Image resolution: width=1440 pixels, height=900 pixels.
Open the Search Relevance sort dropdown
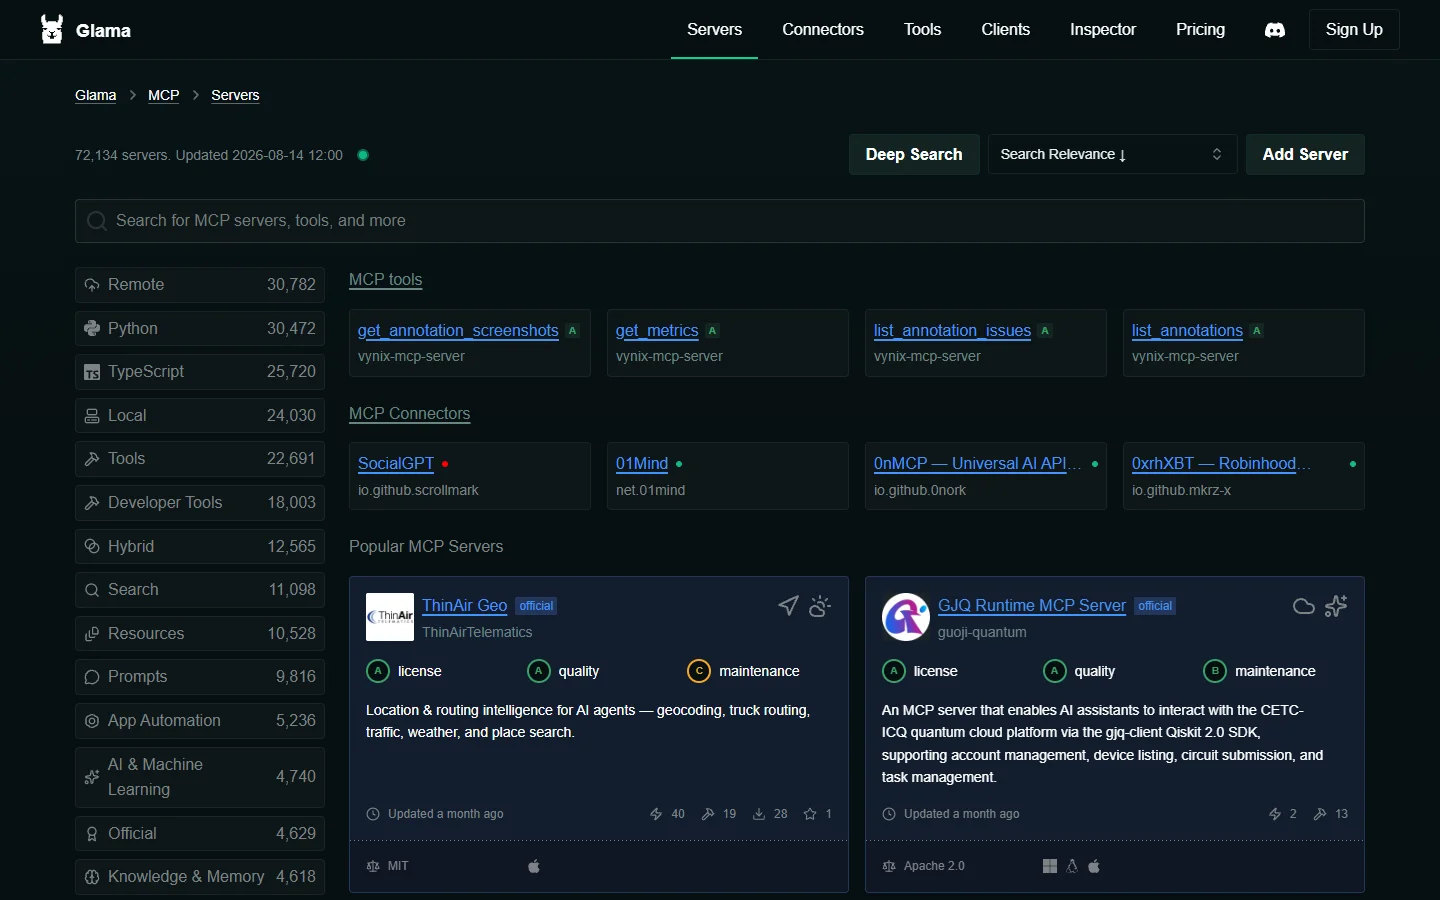[1112, 155]
